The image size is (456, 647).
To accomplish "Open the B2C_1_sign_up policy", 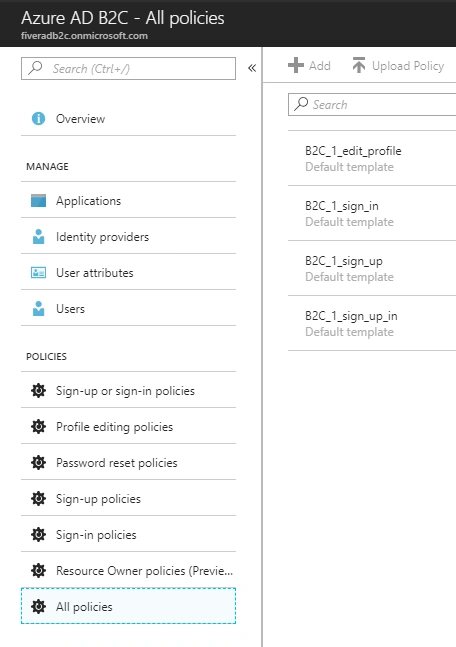I will pos(372,268).
